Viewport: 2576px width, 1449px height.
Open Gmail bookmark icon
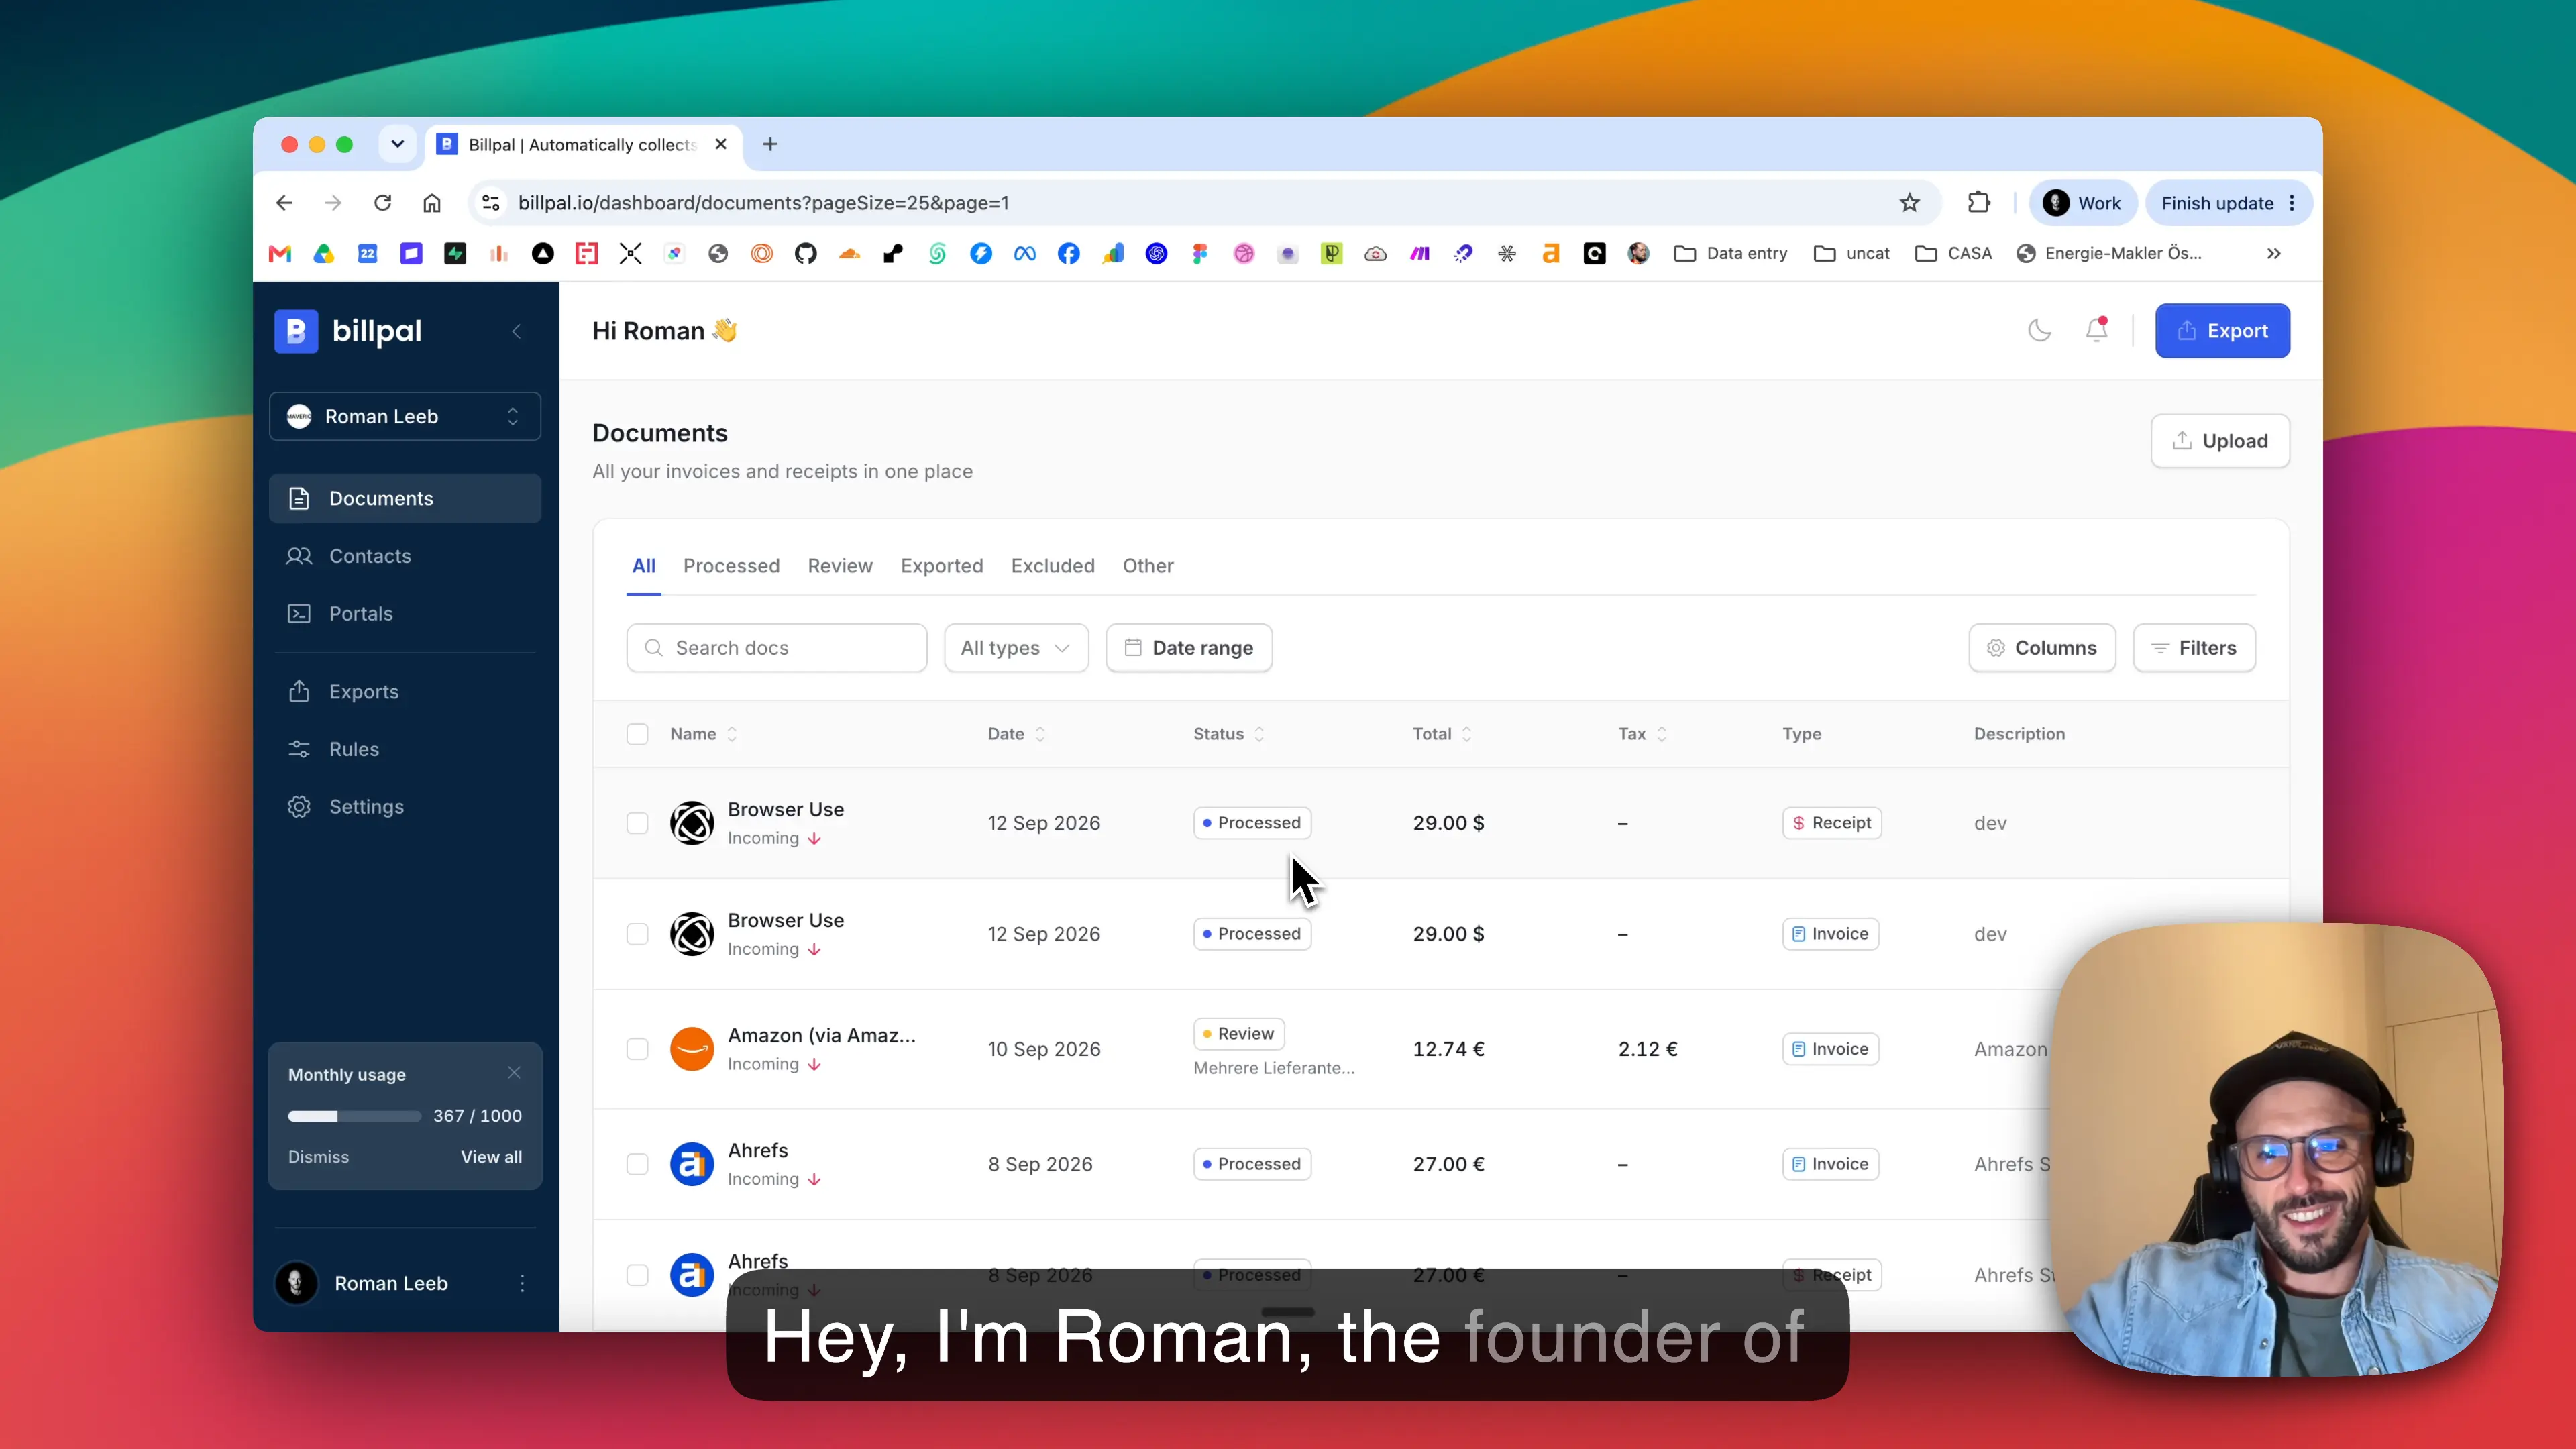point(280,254)
